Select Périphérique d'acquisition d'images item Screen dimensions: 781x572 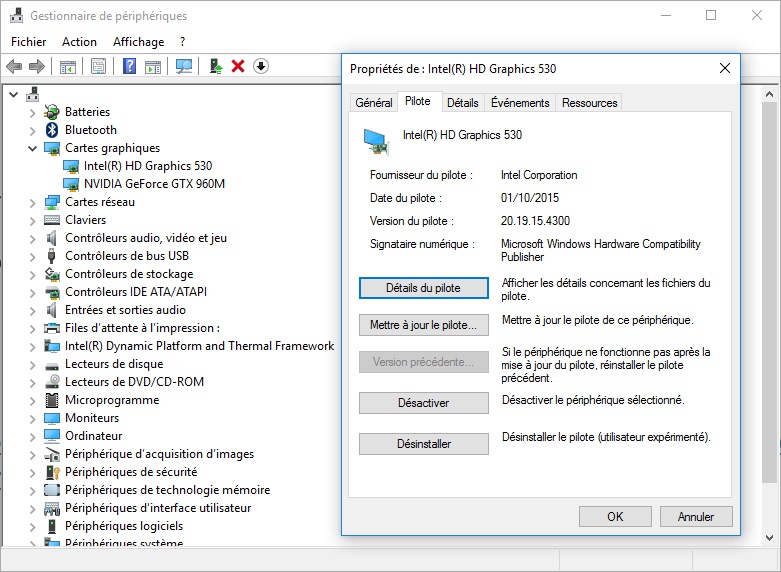pos(159,454)
